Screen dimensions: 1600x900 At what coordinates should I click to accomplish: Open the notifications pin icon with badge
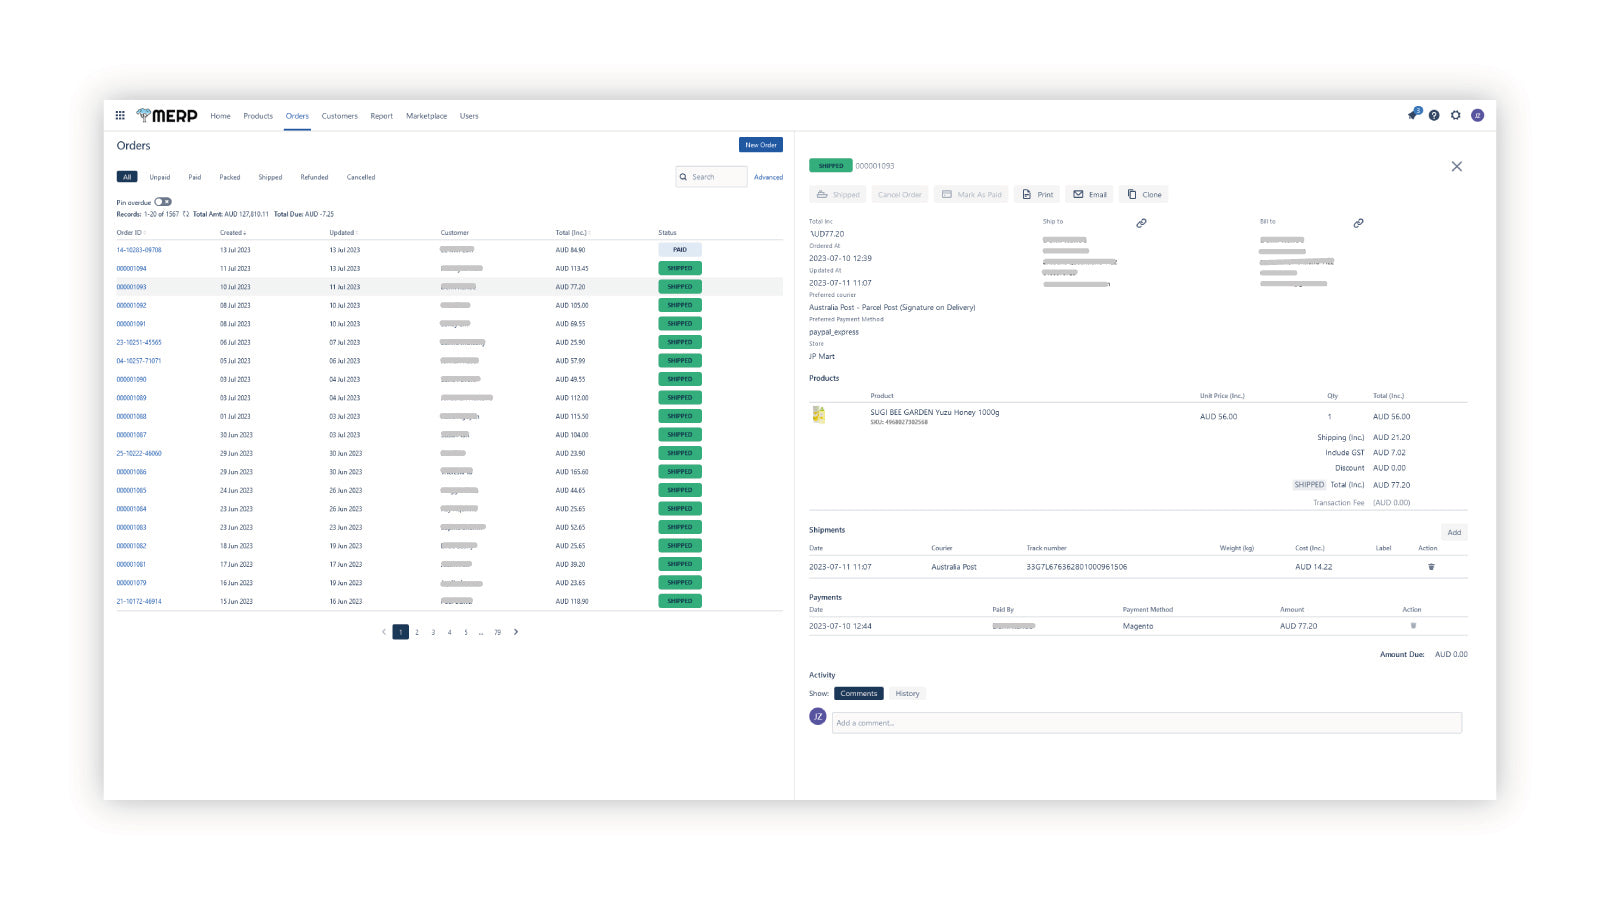1413,115
